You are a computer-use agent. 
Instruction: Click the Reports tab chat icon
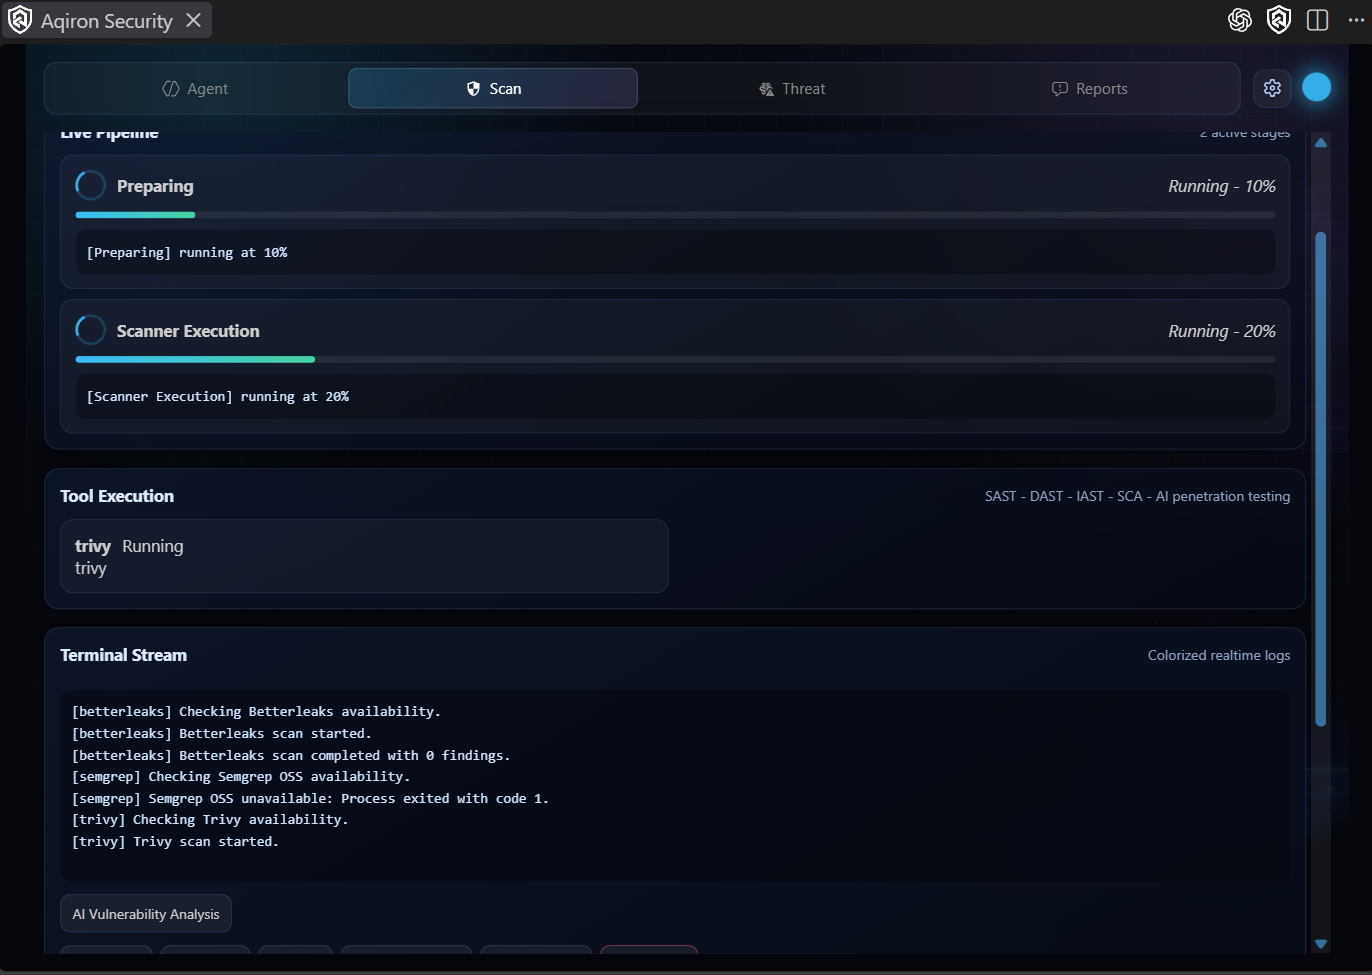tap(1060, 89)
